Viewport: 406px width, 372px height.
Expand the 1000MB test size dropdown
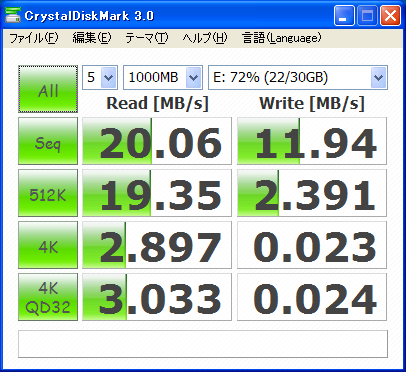[x=194, y=78]
